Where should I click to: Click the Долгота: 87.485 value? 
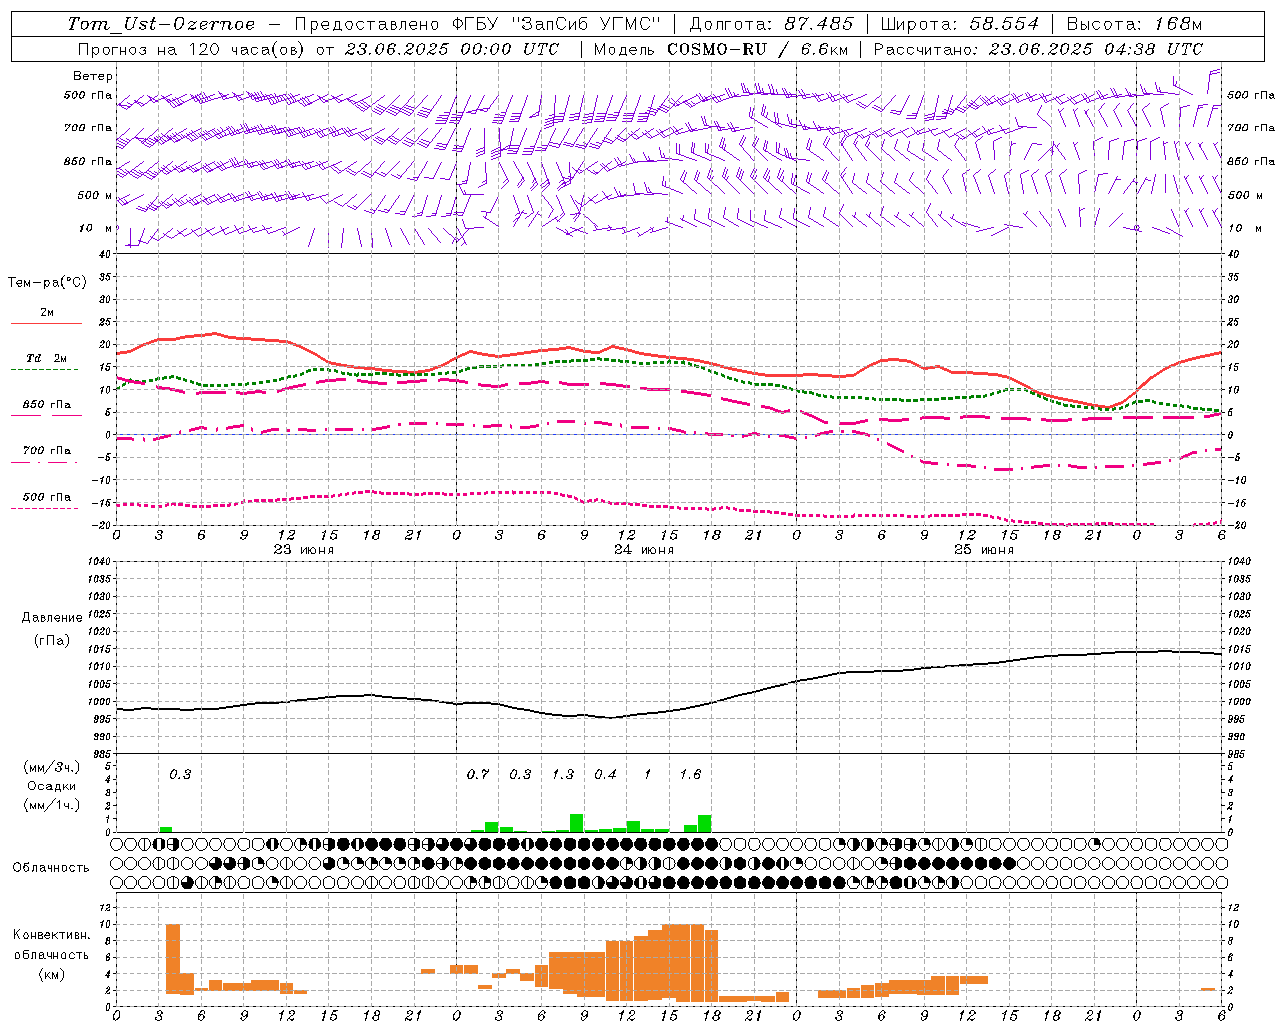click(x=771, y=24)
